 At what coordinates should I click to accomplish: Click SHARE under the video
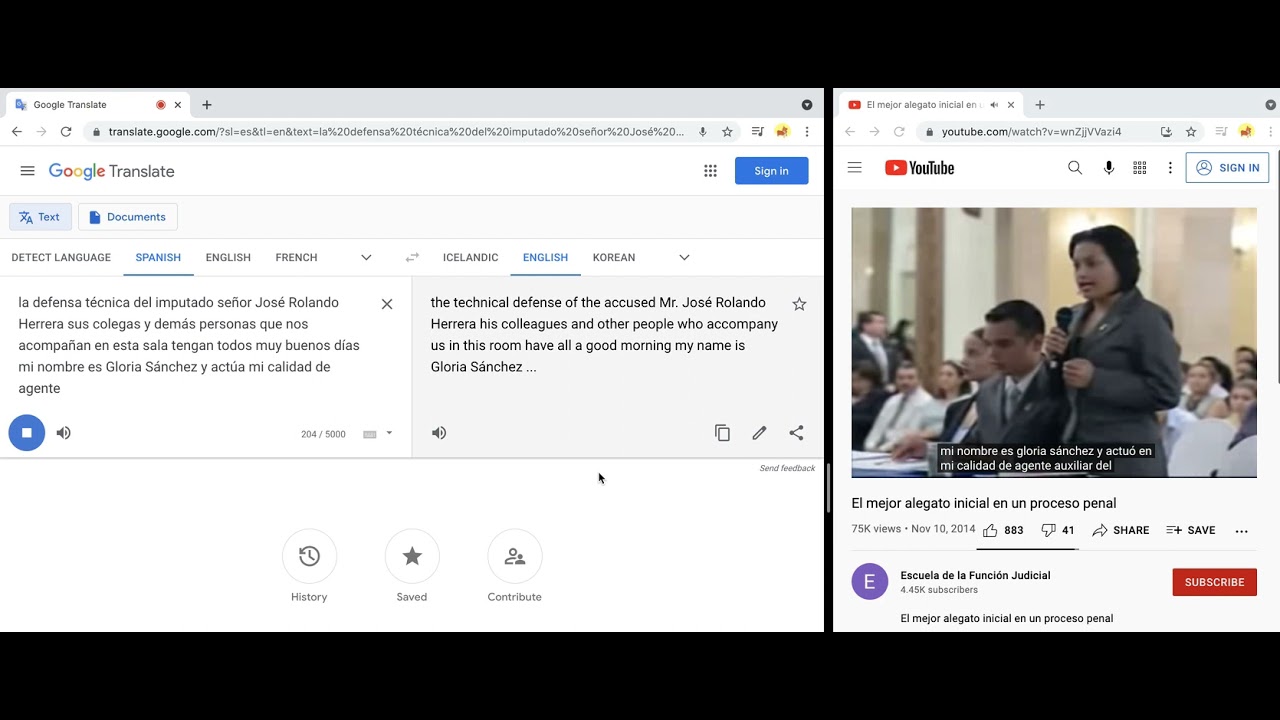coord(1121,530)
